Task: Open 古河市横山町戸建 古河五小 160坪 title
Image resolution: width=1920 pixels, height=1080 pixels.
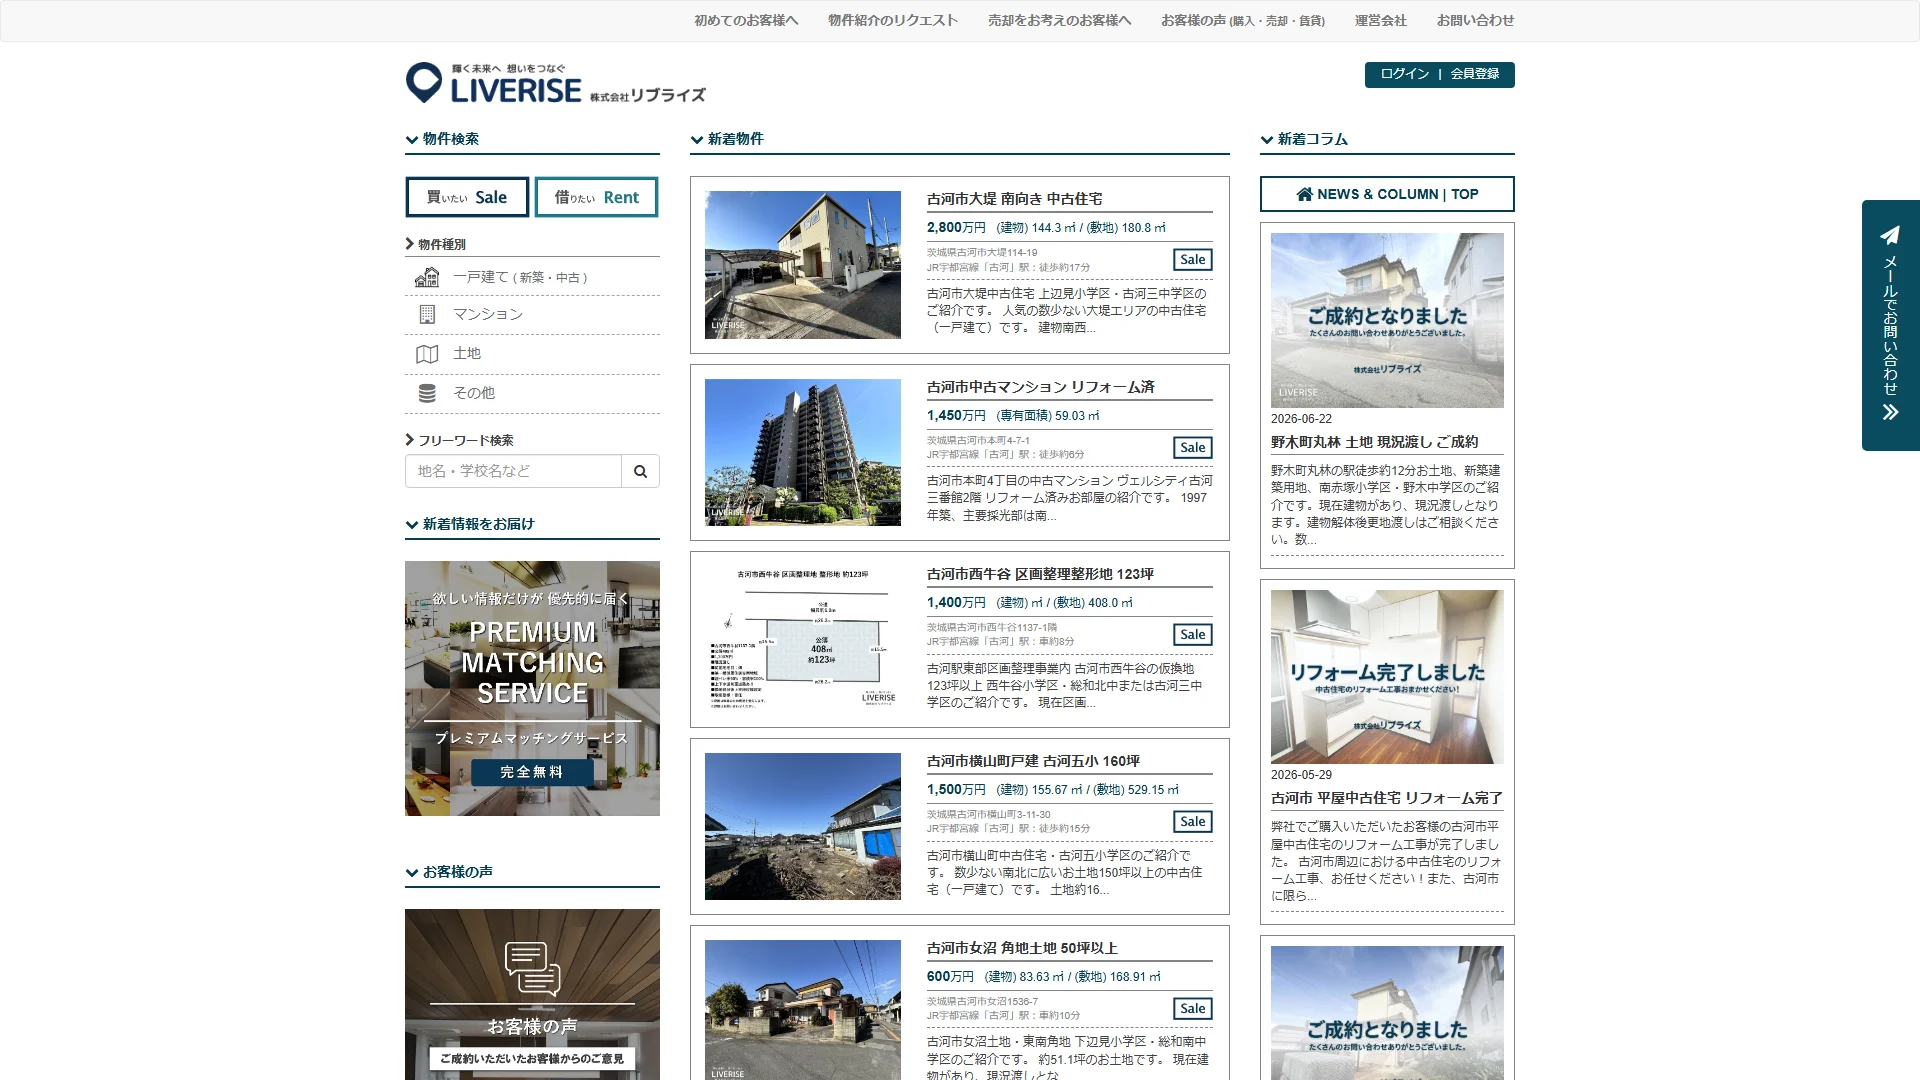Action: pos(1033,761)
